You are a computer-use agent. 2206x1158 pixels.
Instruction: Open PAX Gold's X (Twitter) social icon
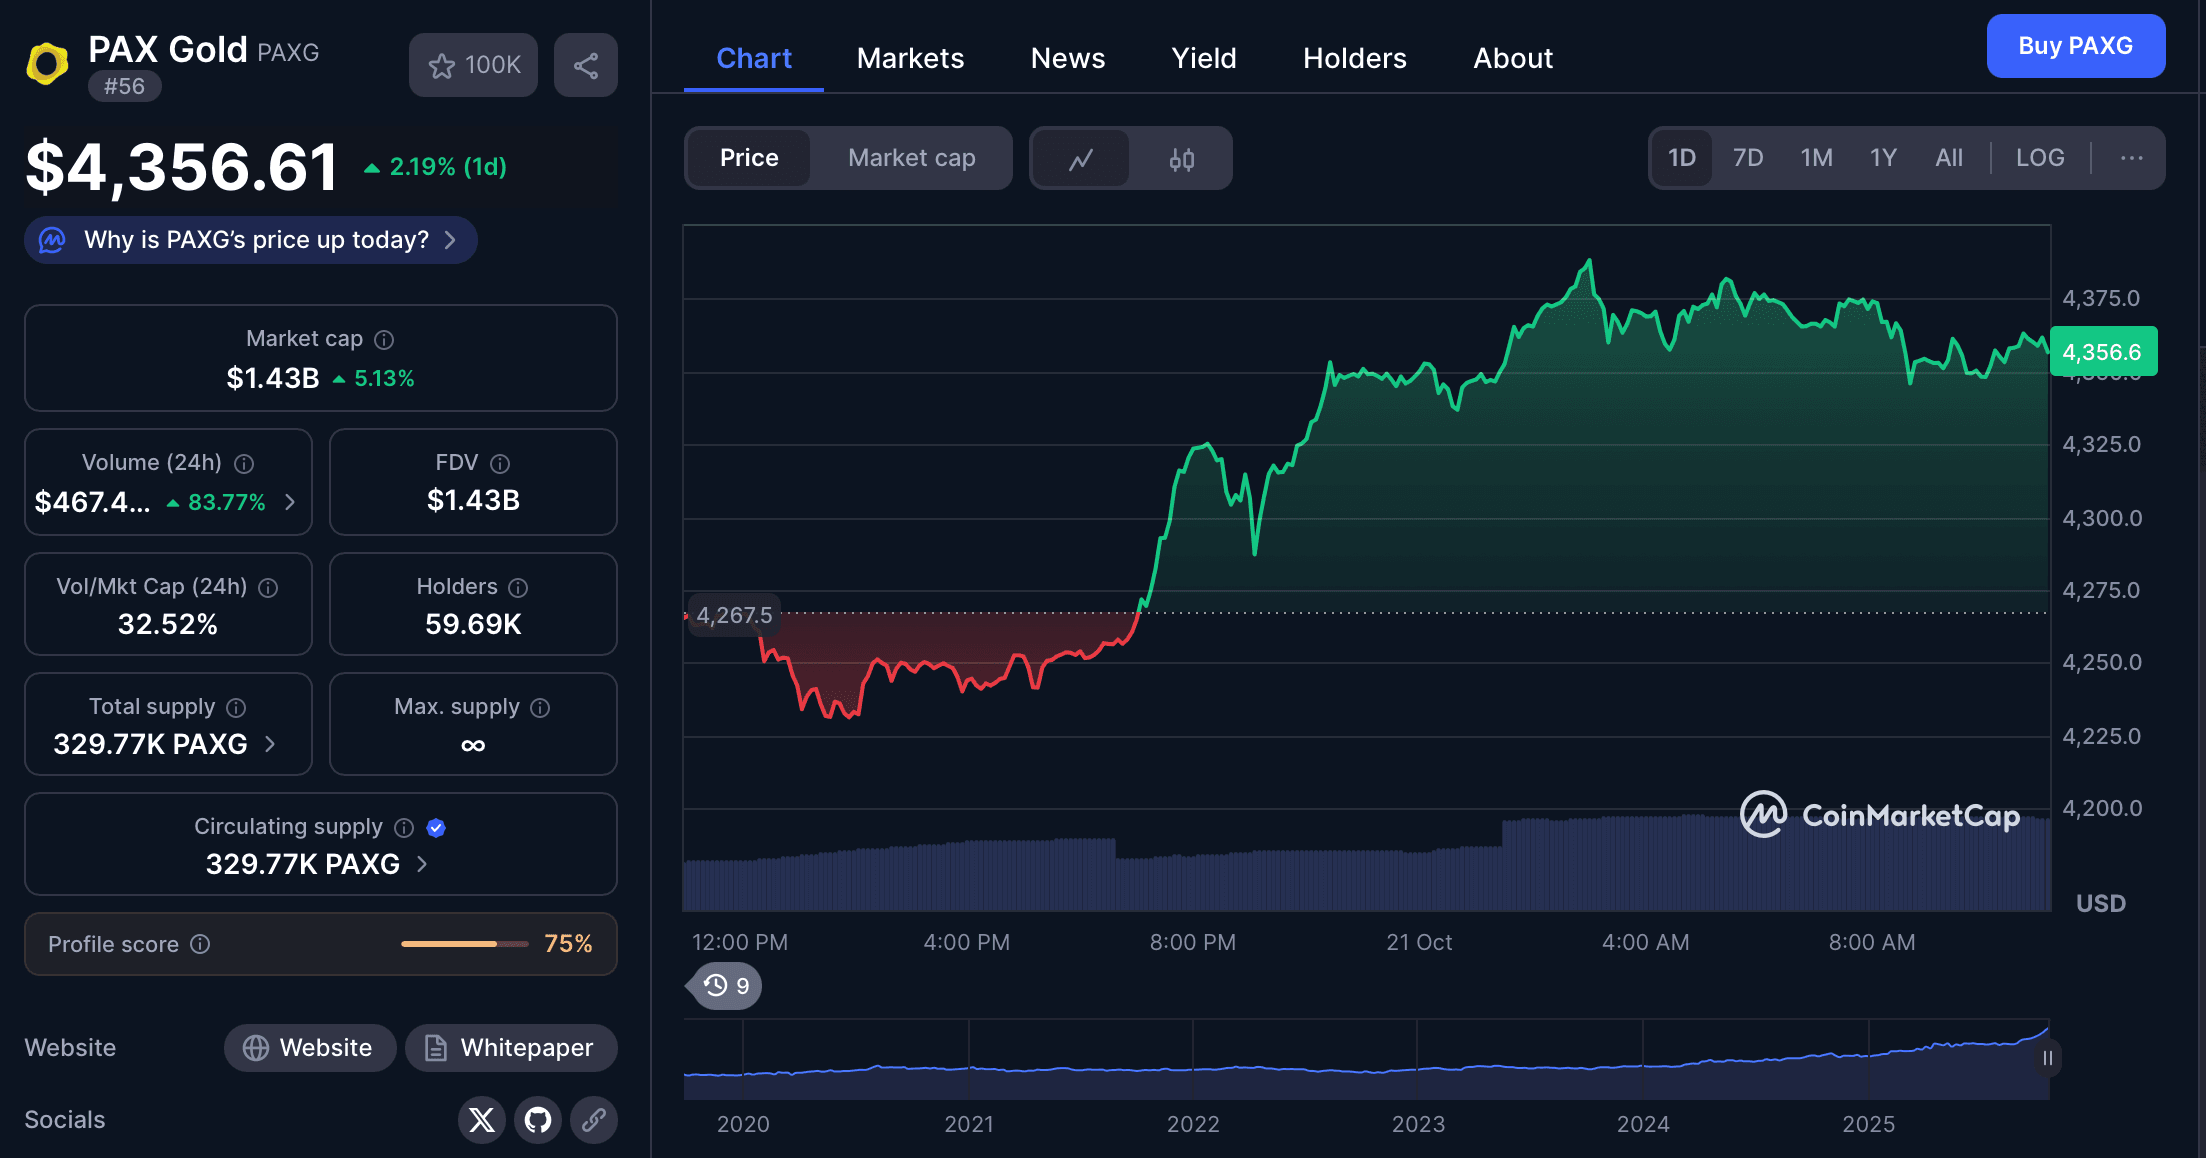(x=482, y=1120)
